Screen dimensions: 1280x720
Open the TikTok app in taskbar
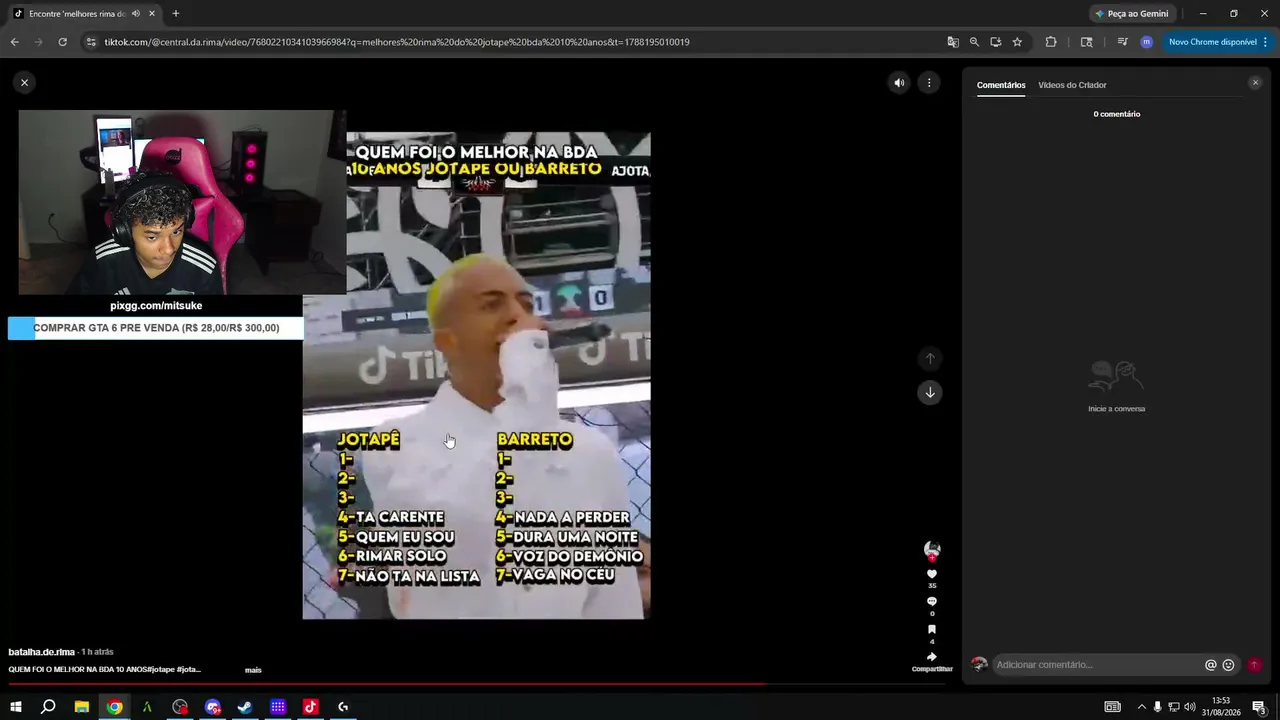point(310,707)
